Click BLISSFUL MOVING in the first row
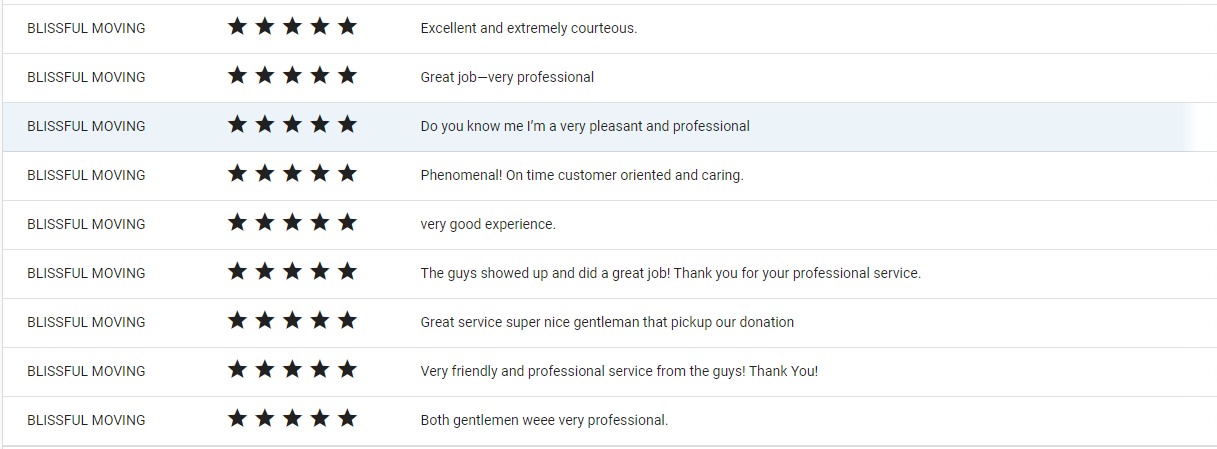 click(x=86, y=28)
